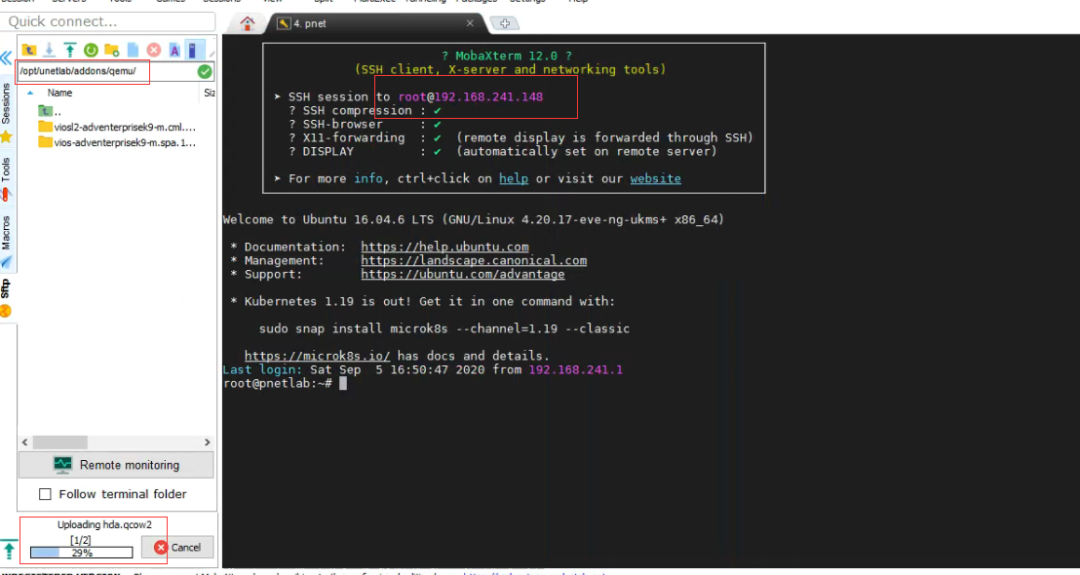The image size is (1080, 575).
Task: Click the Remote monitoring button
Action: click(x=116, y=465)
